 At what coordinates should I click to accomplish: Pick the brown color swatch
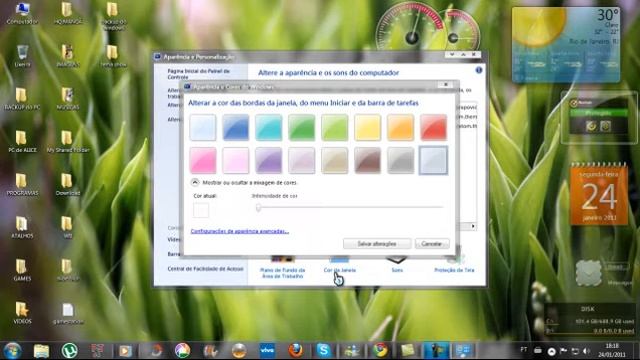[x=367, y=160]
